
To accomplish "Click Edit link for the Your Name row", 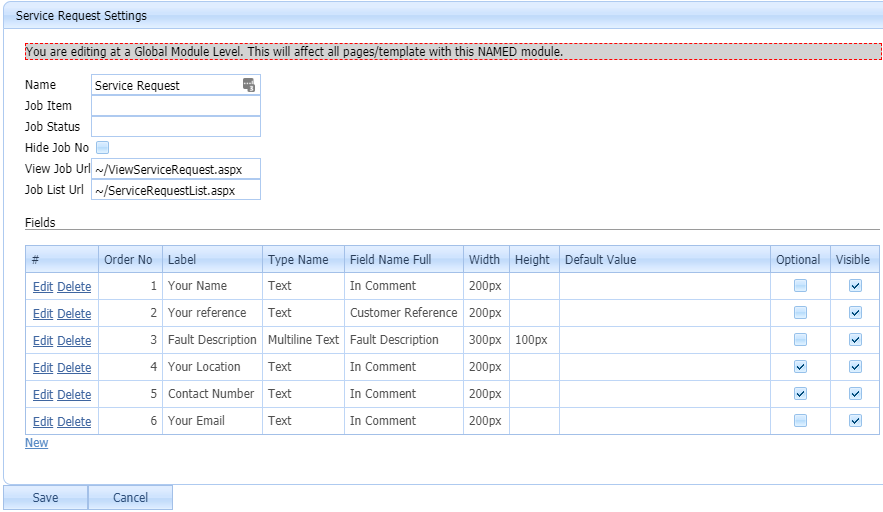I will [x=43, y=287].
